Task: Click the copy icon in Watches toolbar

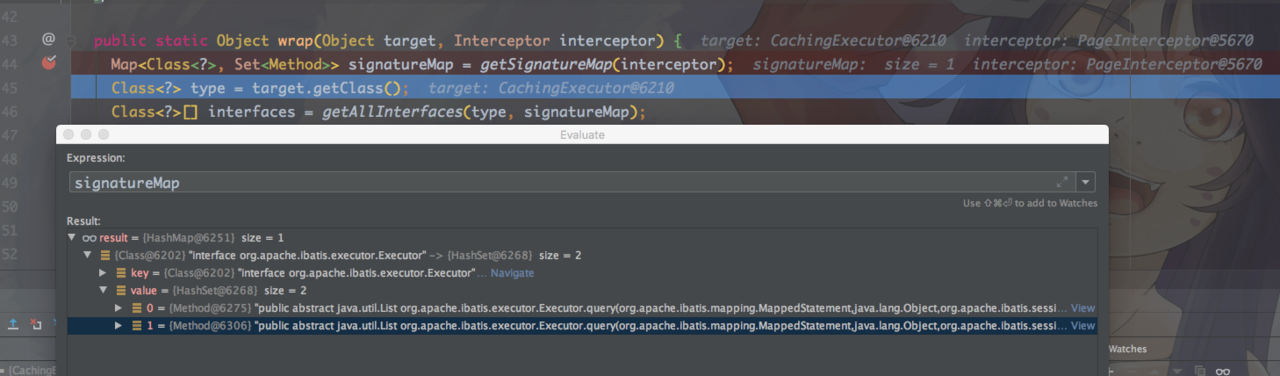Action: pos(1199,371)
